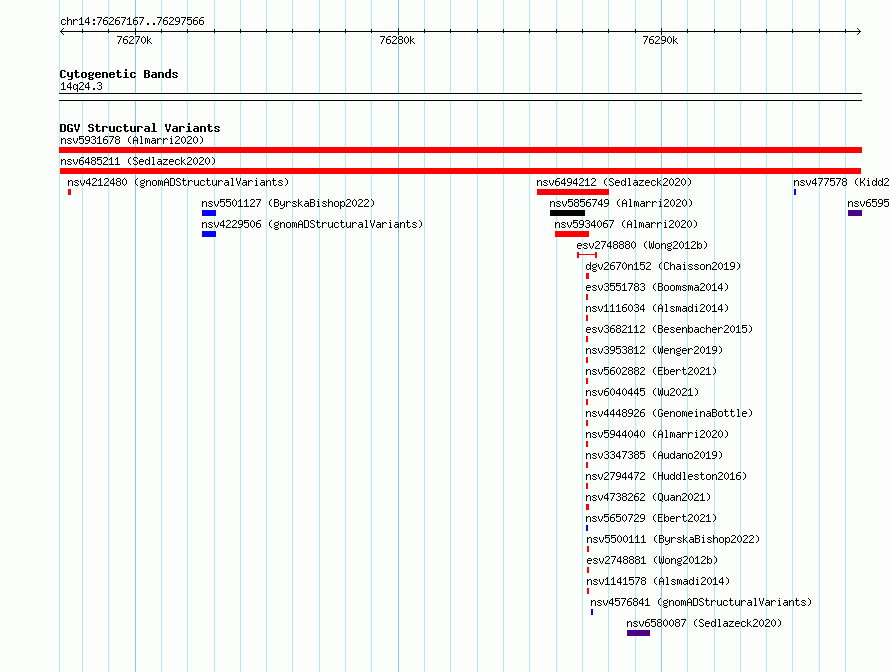Screen dimensions: 890x672
Task: Select nsv6494212 (Sedlazeck2020) label
Action: click(614, 182)
